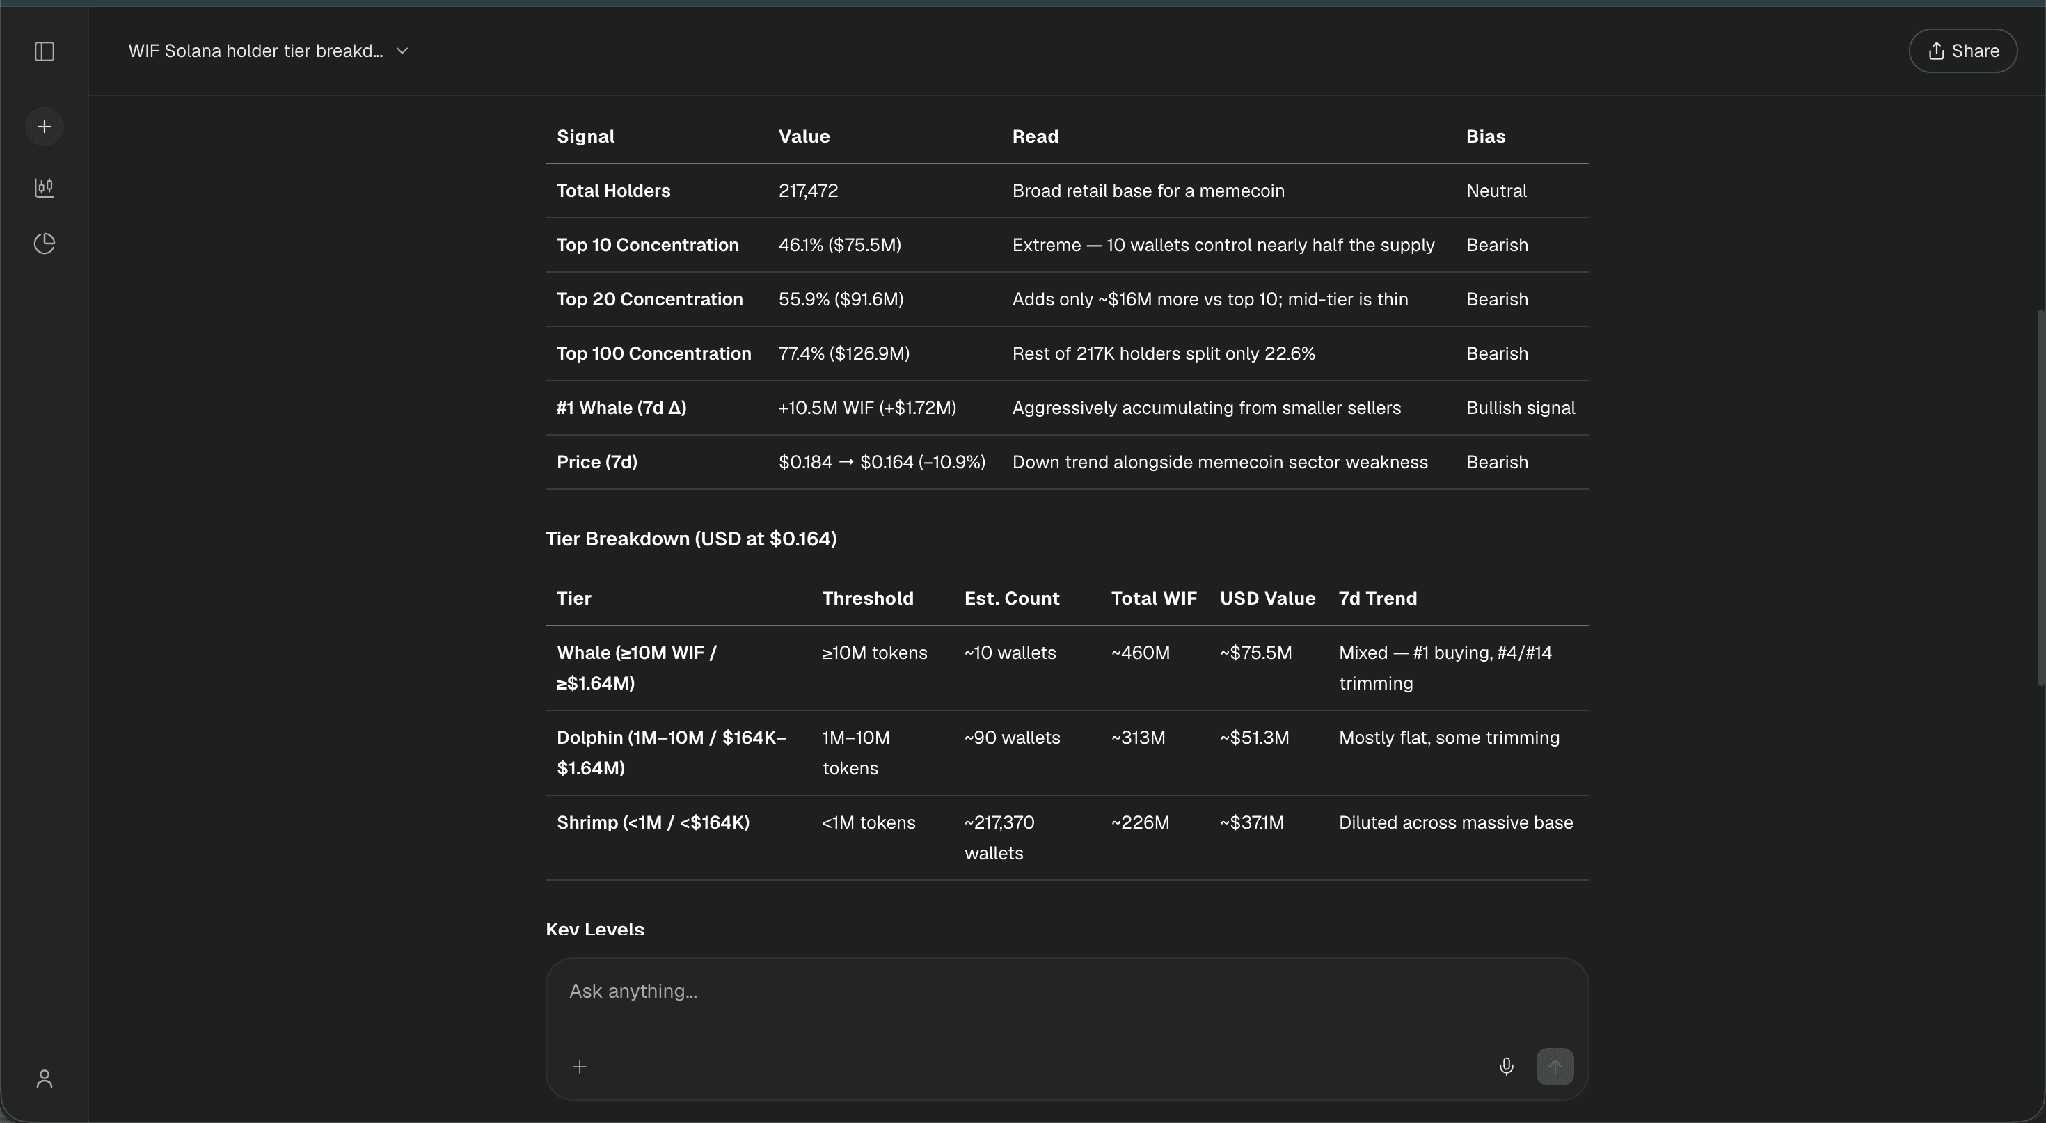Click the 'Read' column header
The height and width of the screenshot is (1123, 2046).
[1035, 137]
